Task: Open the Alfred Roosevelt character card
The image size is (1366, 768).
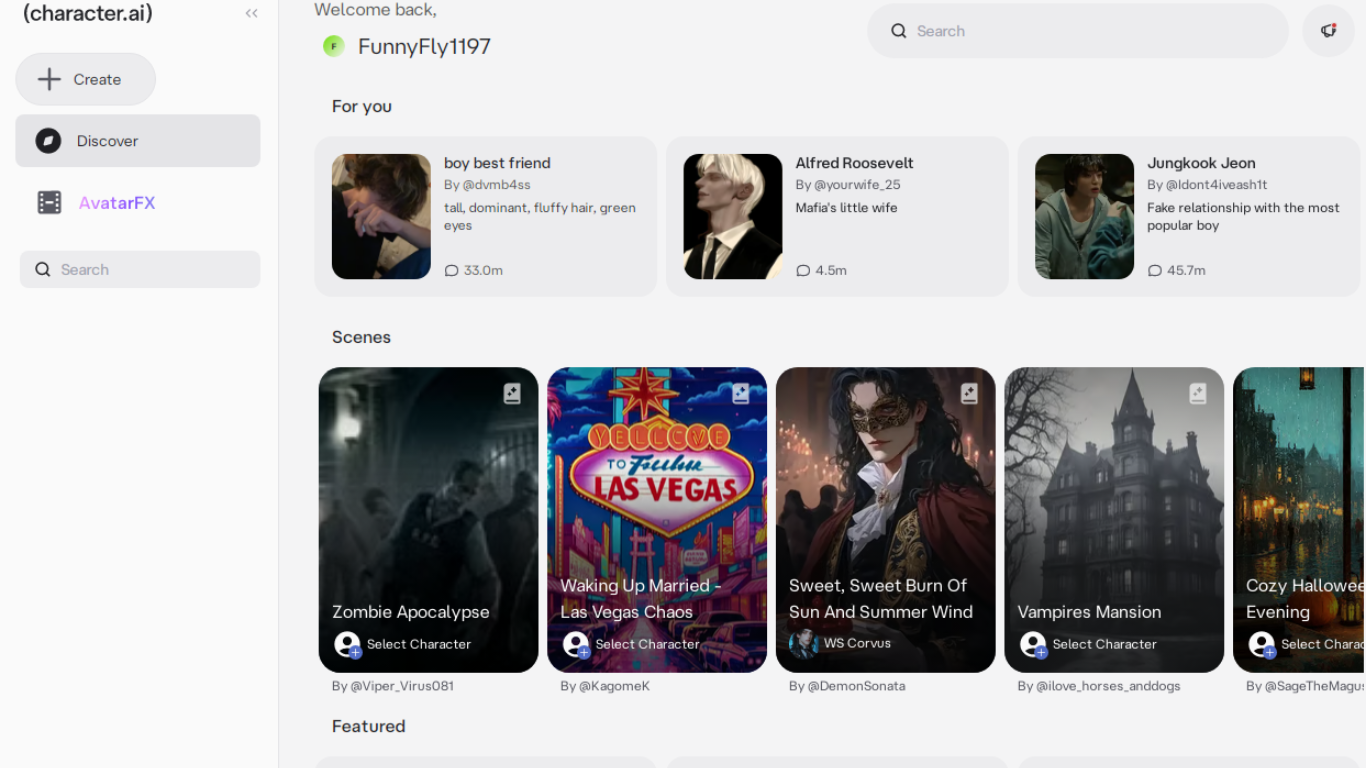Action: tap(837, 216)
